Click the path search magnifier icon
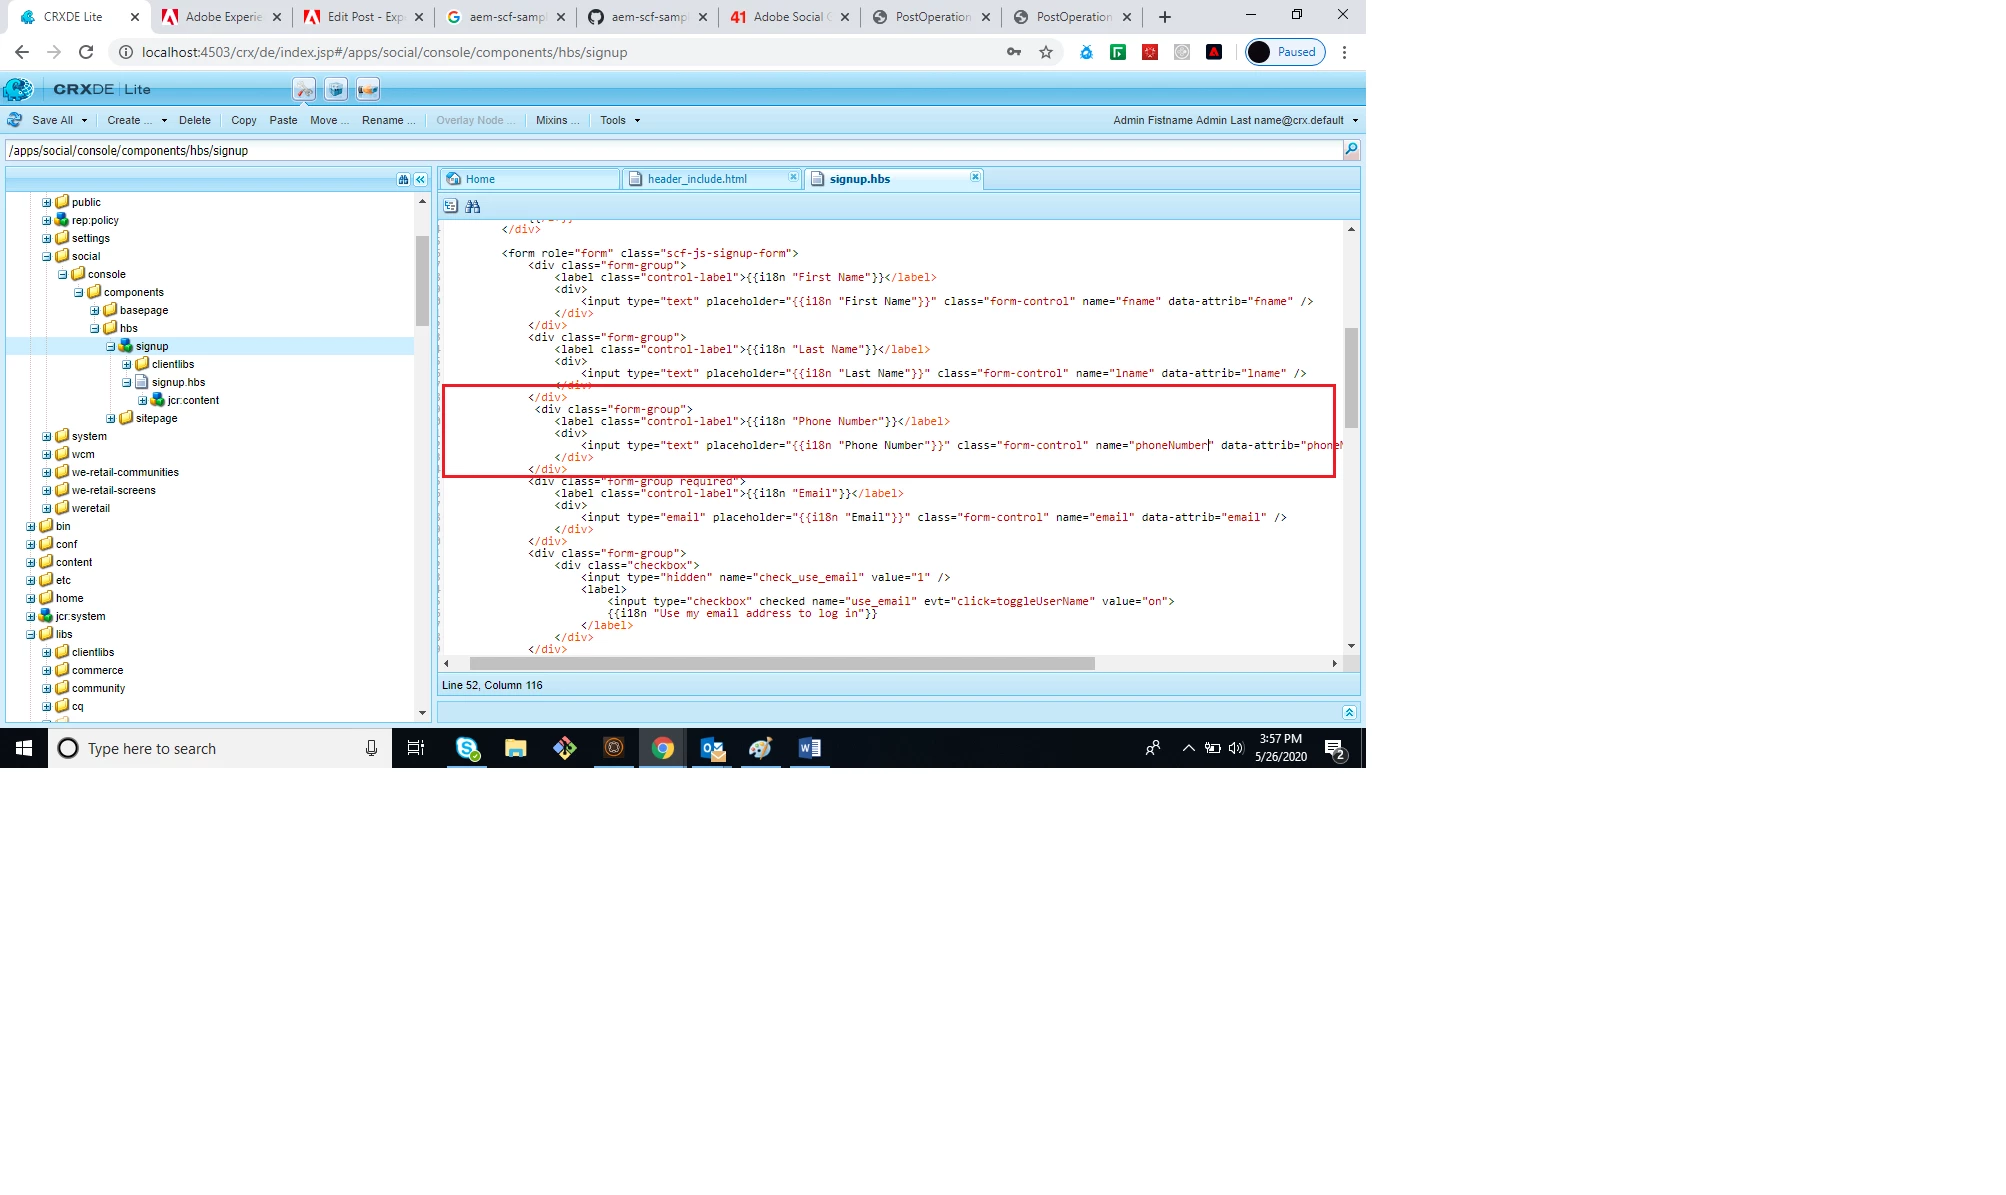The width and height of the screenshot is (2006, 1195). coord(1351,150)
